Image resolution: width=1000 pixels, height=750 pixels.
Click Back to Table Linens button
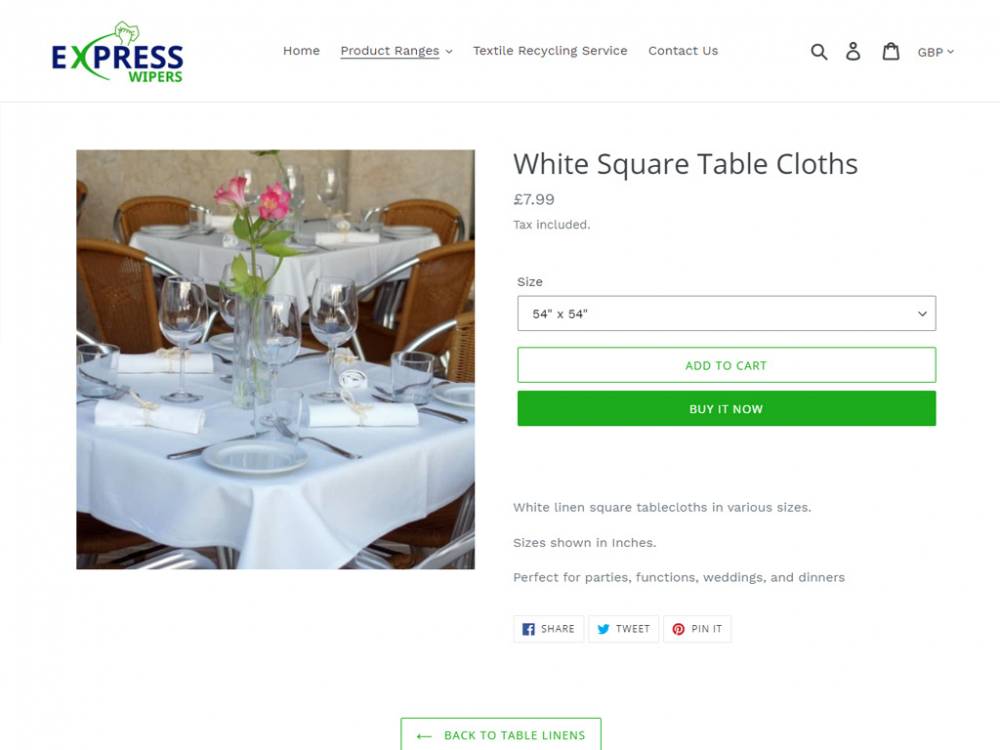(501, 734)
